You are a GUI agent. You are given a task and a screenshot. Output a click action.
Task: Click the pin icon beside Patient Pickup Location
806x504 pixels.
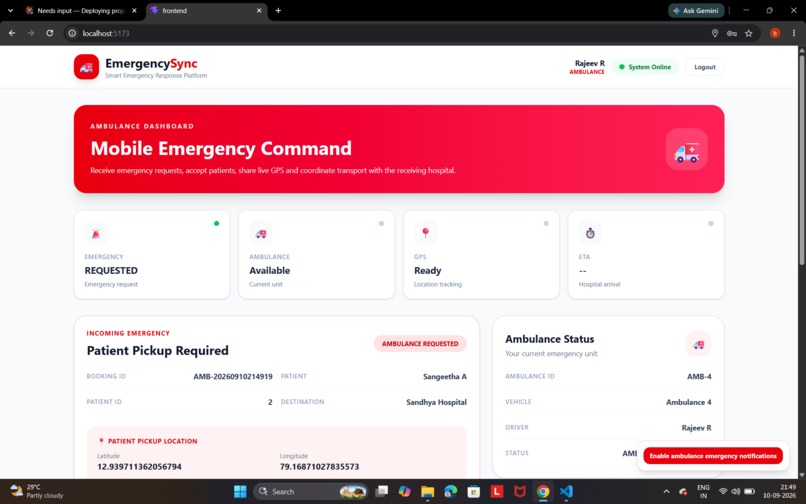click(101, 441)
